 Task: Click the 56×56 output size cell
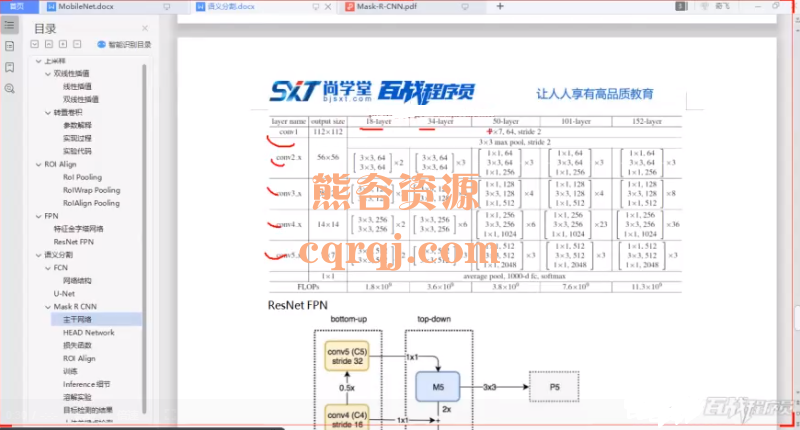click(x=328, y=157)
